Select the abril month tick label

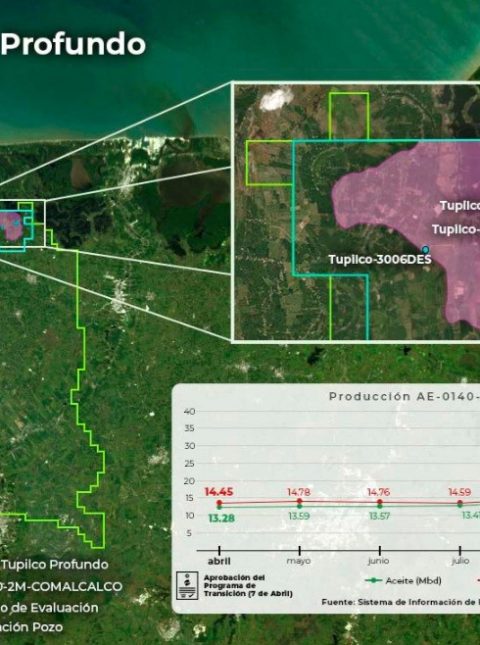[219, 561]
